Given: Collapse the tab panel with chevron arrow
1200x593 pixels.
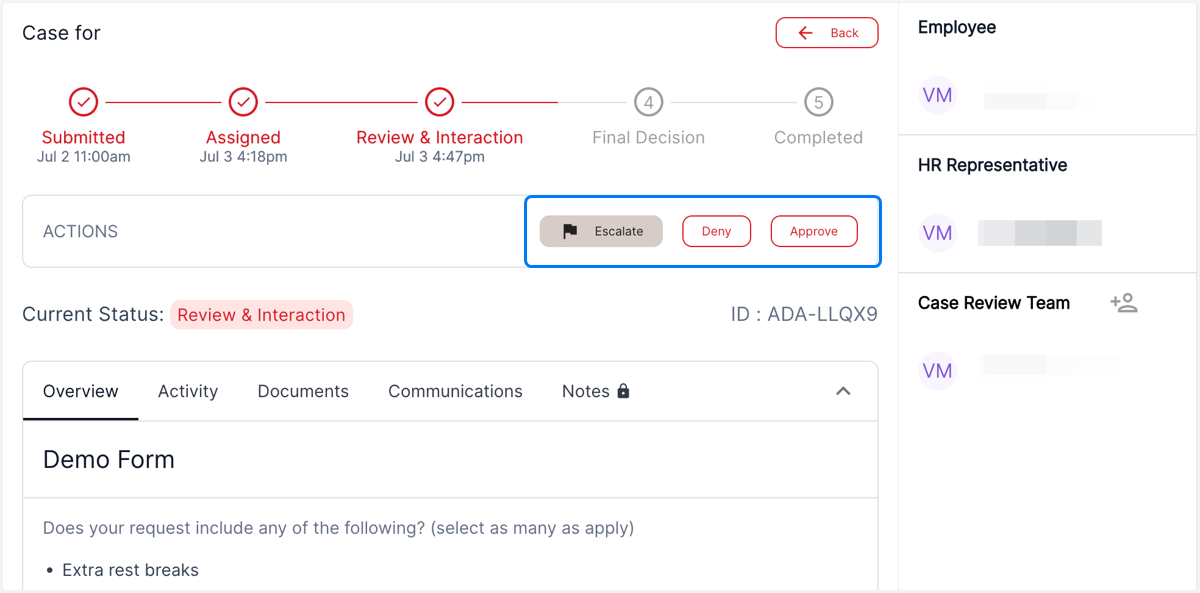Looking at the screenshot, I should [x=843, y=391].
